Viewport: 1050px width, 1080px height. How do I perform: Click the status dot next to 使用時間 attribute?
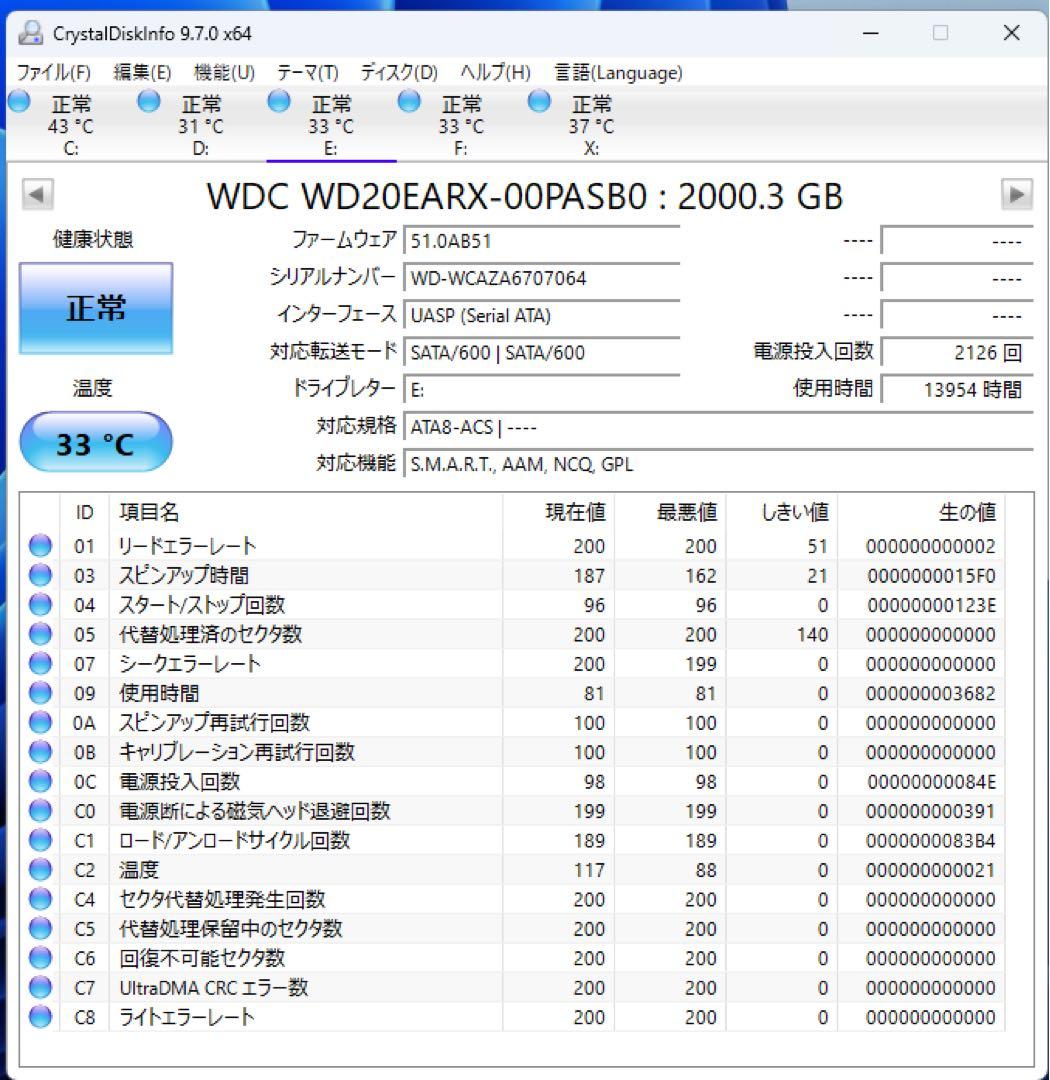(x=39, y=693)
